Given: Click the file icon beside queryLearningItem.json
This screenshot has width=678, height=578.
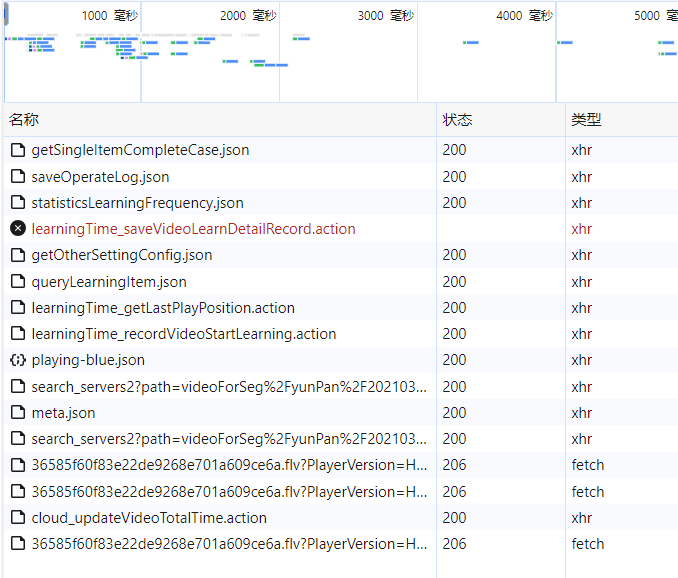Looking at the screenshot, I should tap(18, 282).
